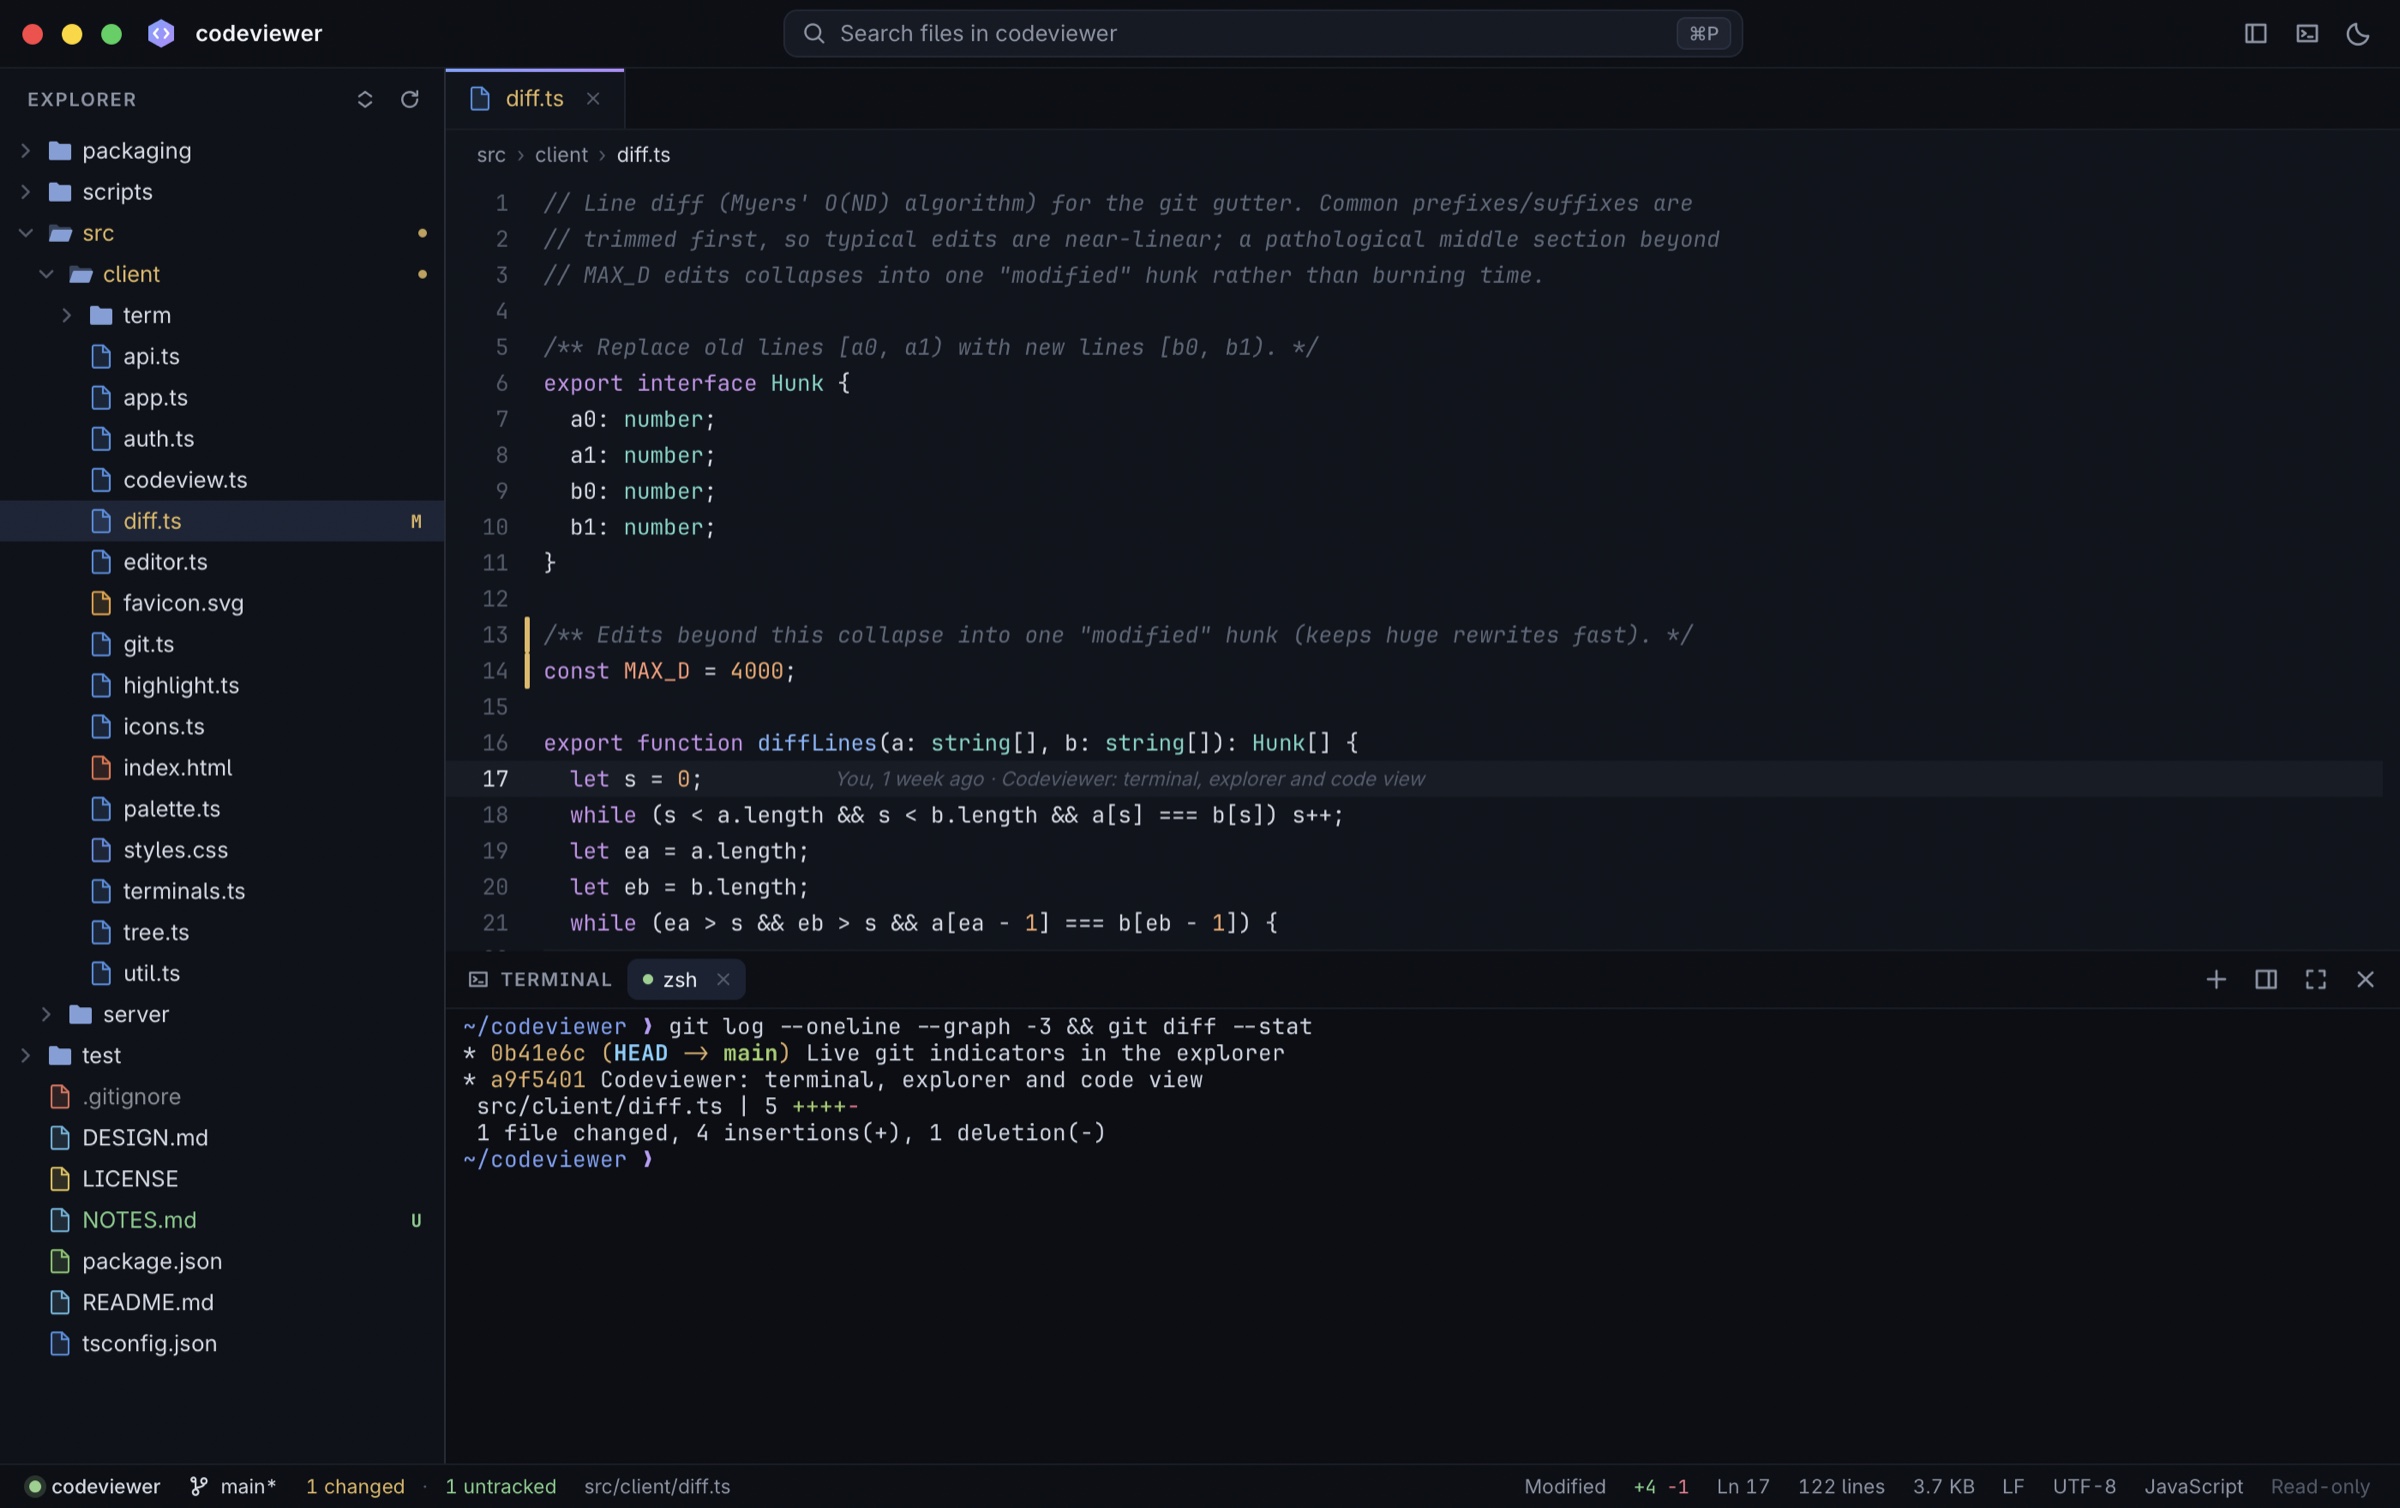Expand the term folder

tap(222, 315)
